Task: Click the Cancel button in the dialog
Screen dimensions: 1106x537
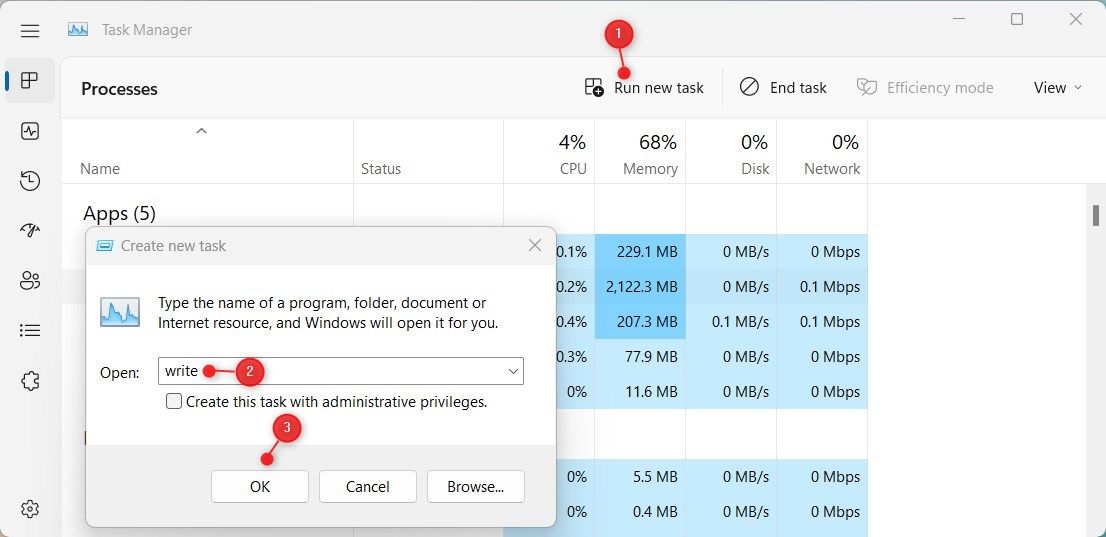Action: point(367,487)
